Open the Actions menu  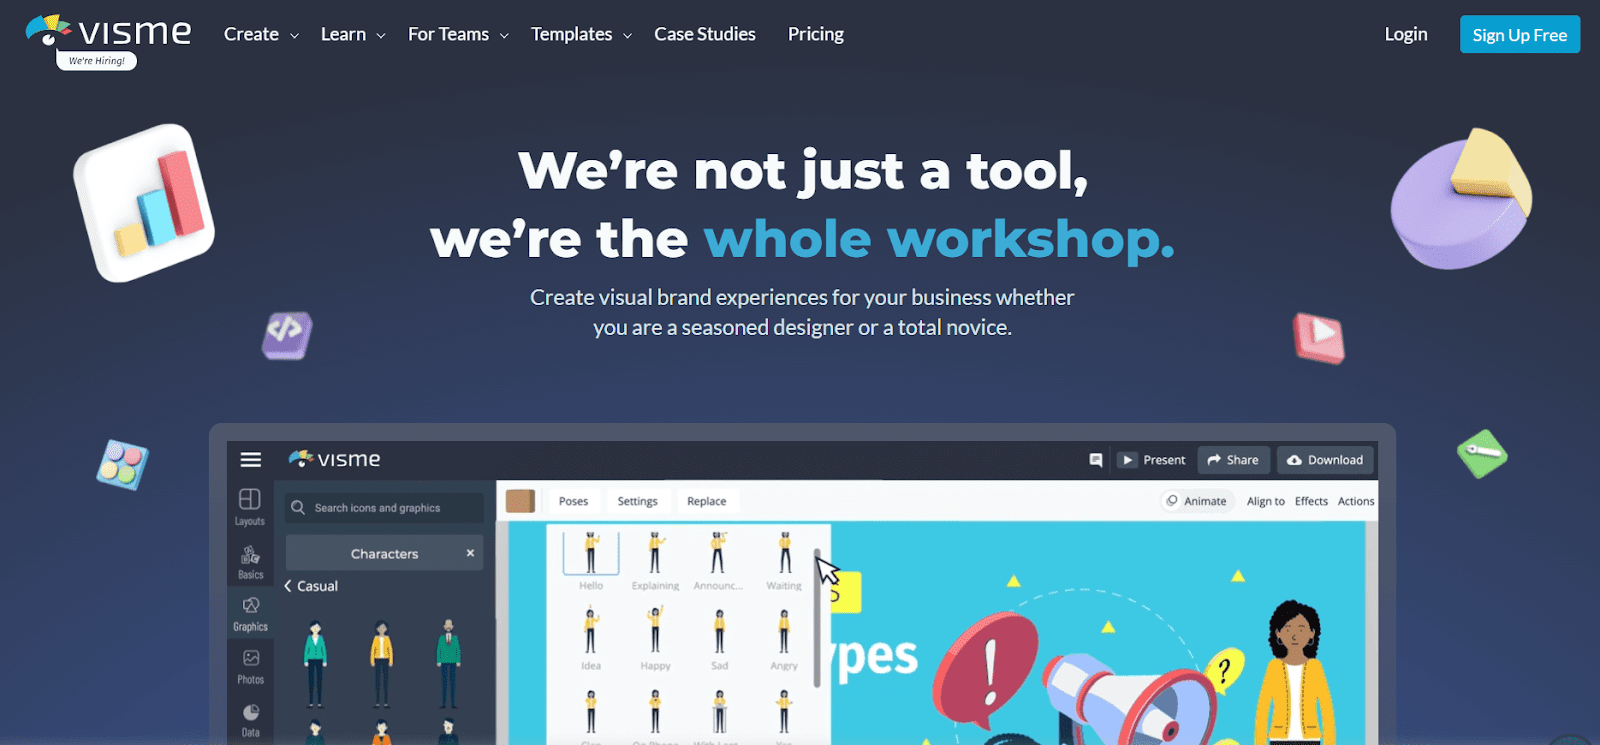click(x=1356, y=501)
